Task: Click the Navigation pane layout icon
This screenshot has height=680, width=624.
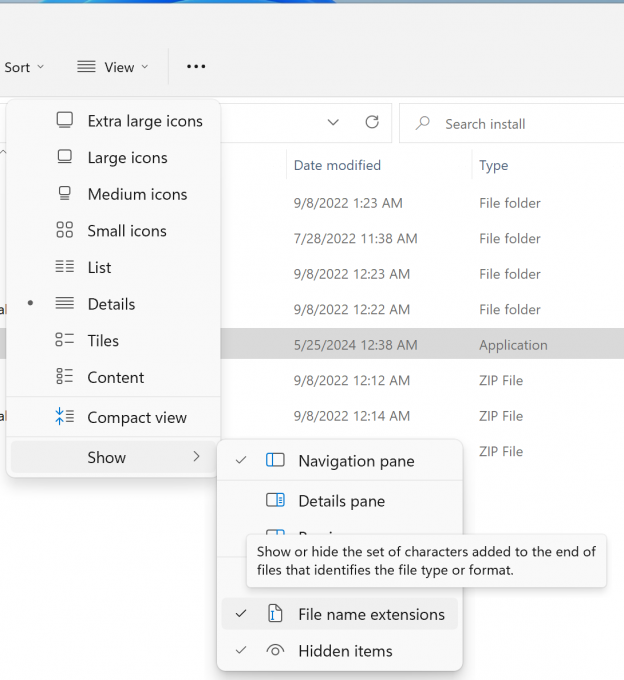Action: click(x=275, y=460)
